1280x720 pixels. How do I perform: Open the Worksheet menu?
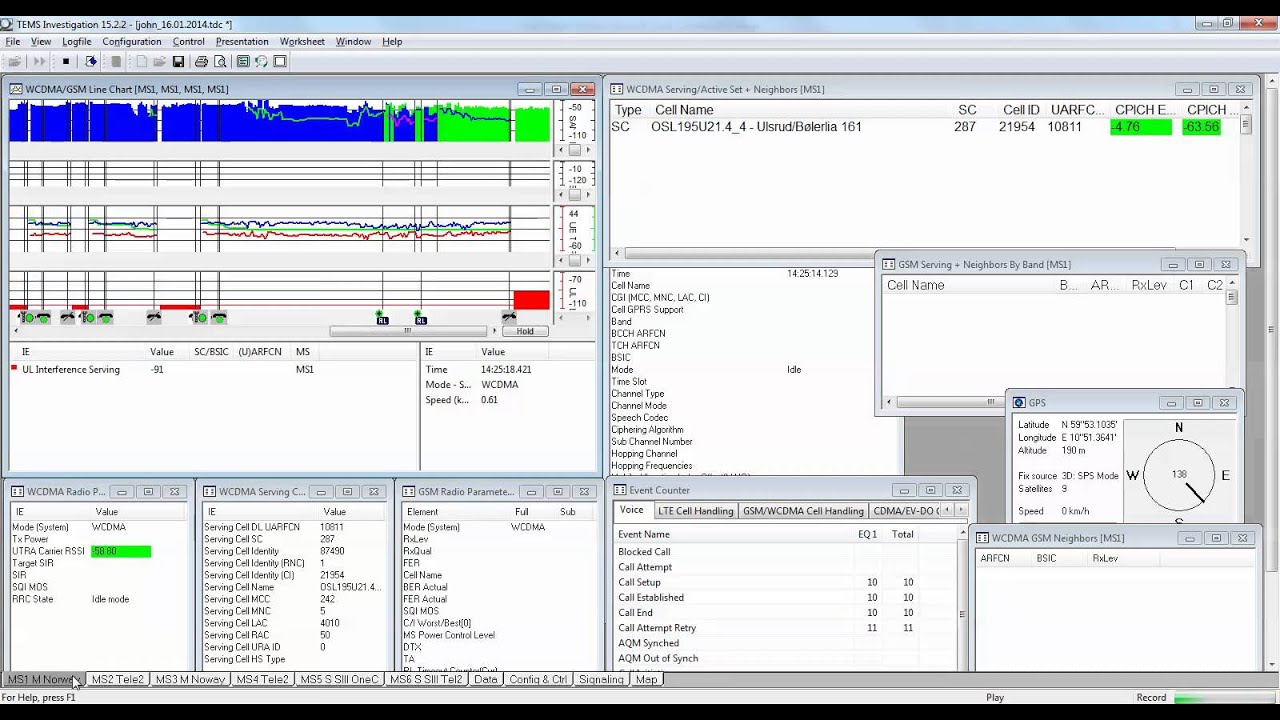(302, 42)
